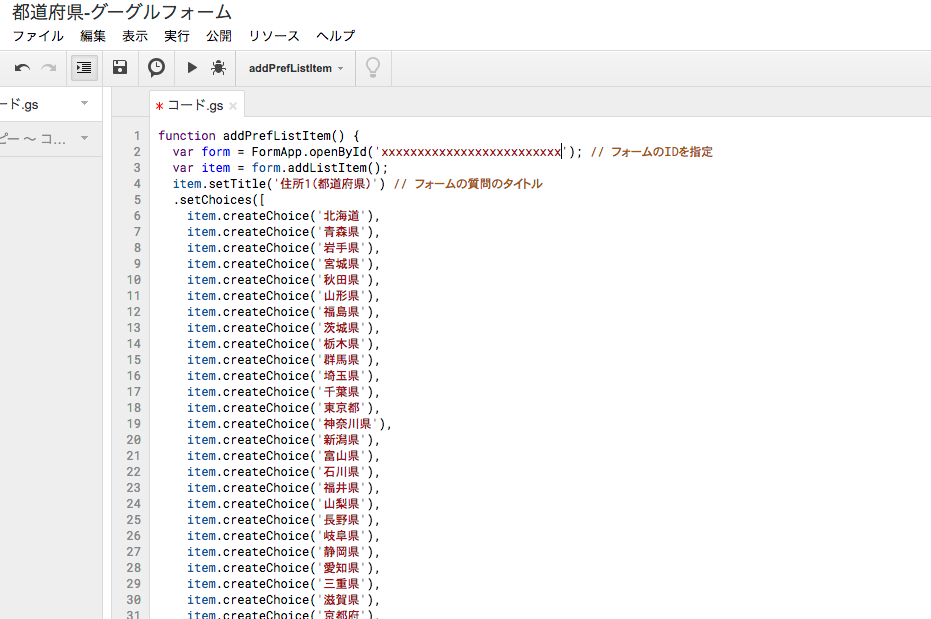Open the 公開 menu

218,36
